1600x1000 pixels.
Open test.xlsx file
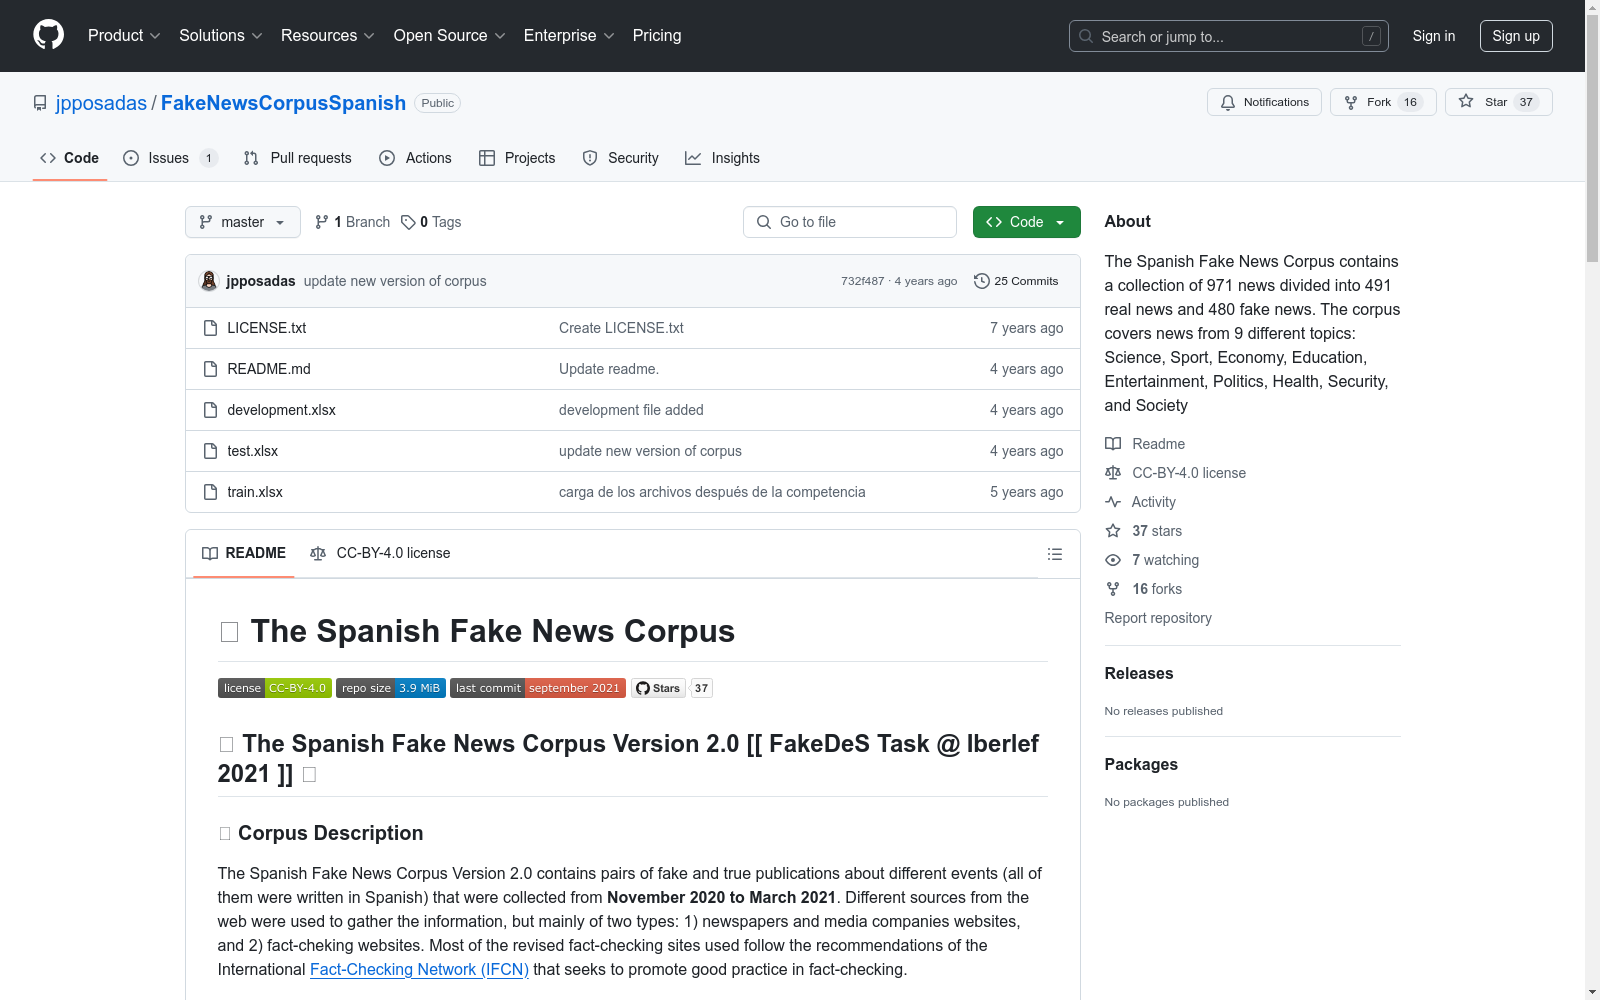click(252, 451)
